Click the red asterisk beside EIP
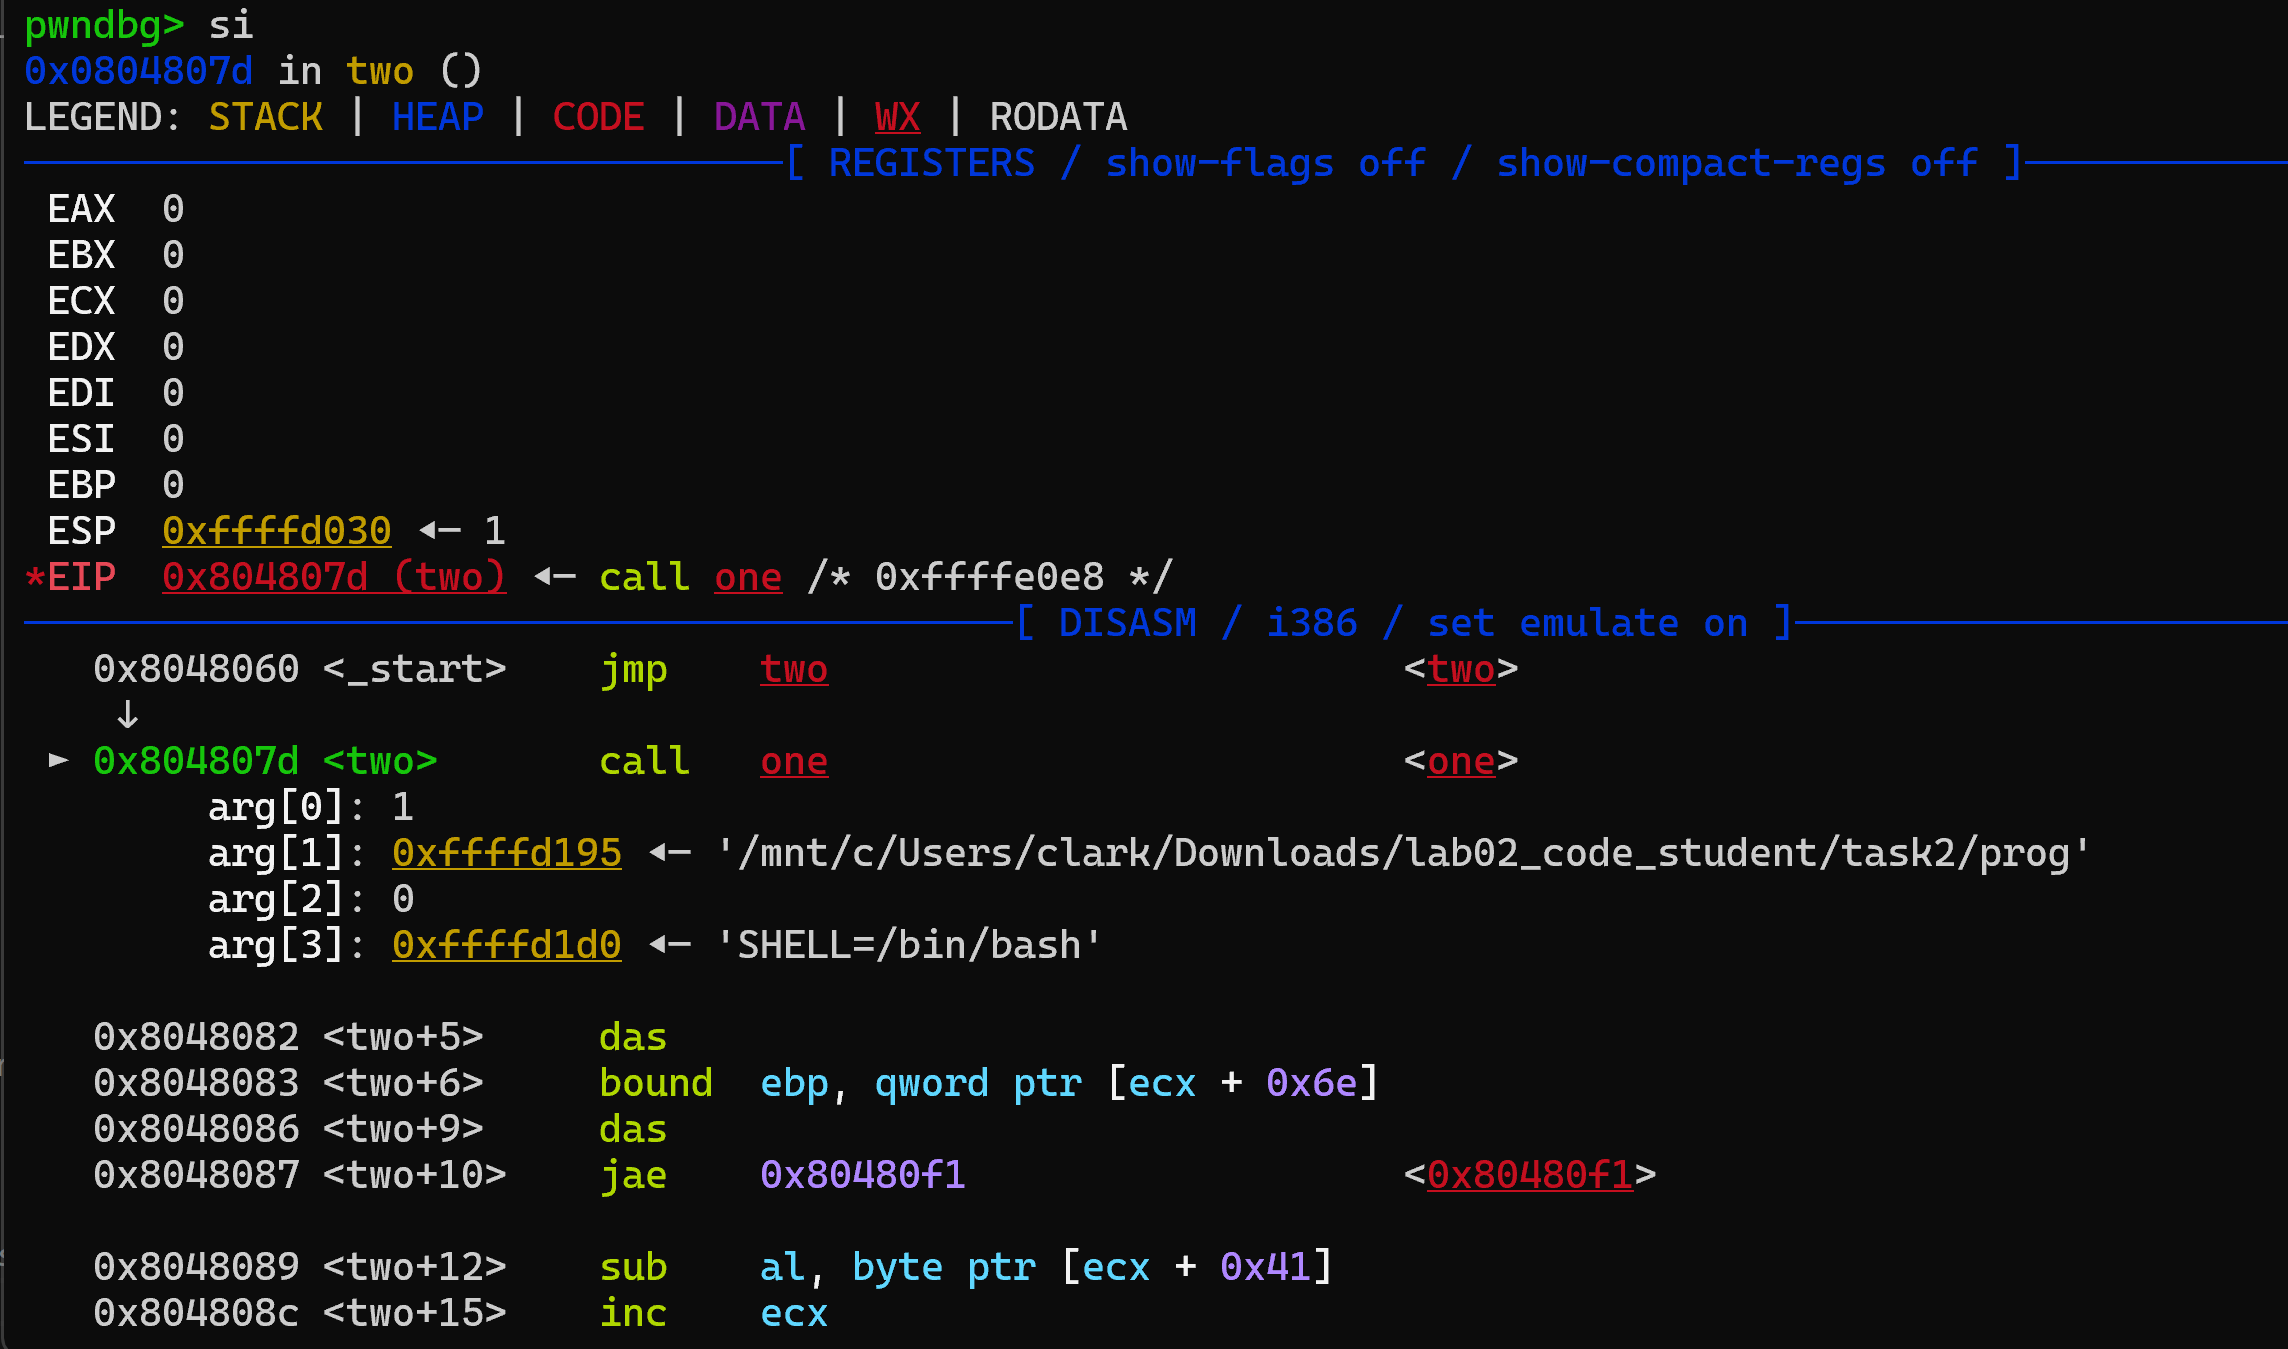 pyautogui.click(x=35, y=577)
